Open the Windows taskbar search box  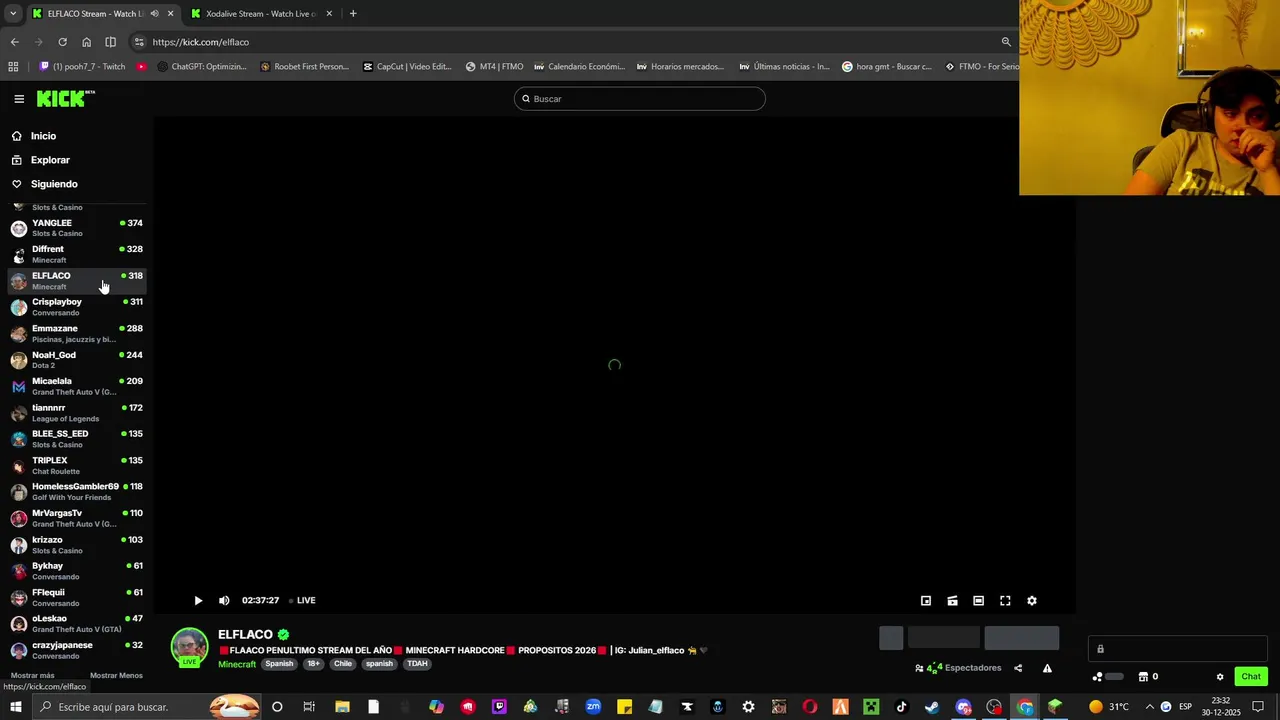point(145,707)
